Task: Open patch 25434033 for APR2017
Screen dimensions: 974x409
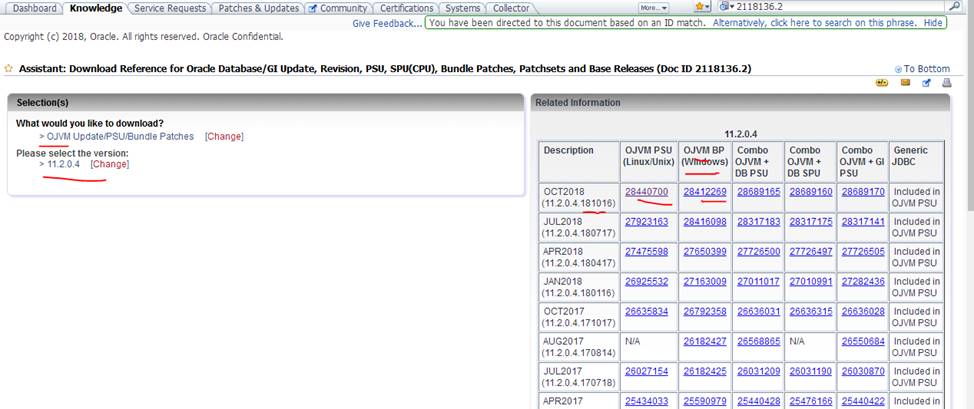Action: [x=647, y=401]
